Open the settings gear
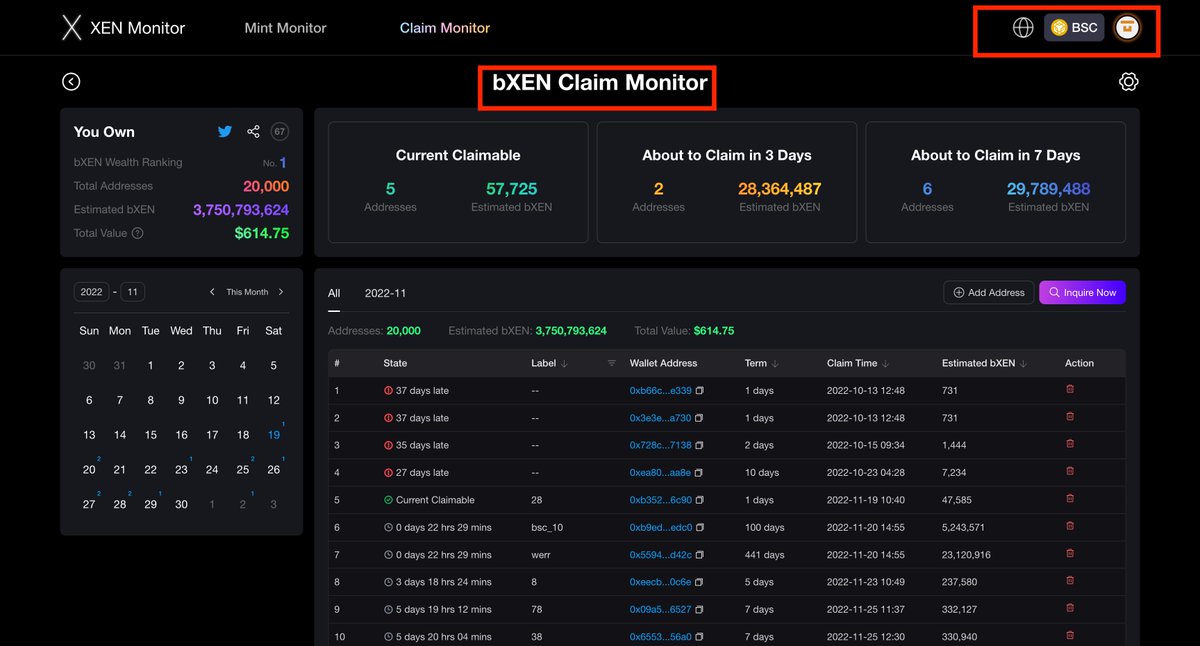 1129,81
